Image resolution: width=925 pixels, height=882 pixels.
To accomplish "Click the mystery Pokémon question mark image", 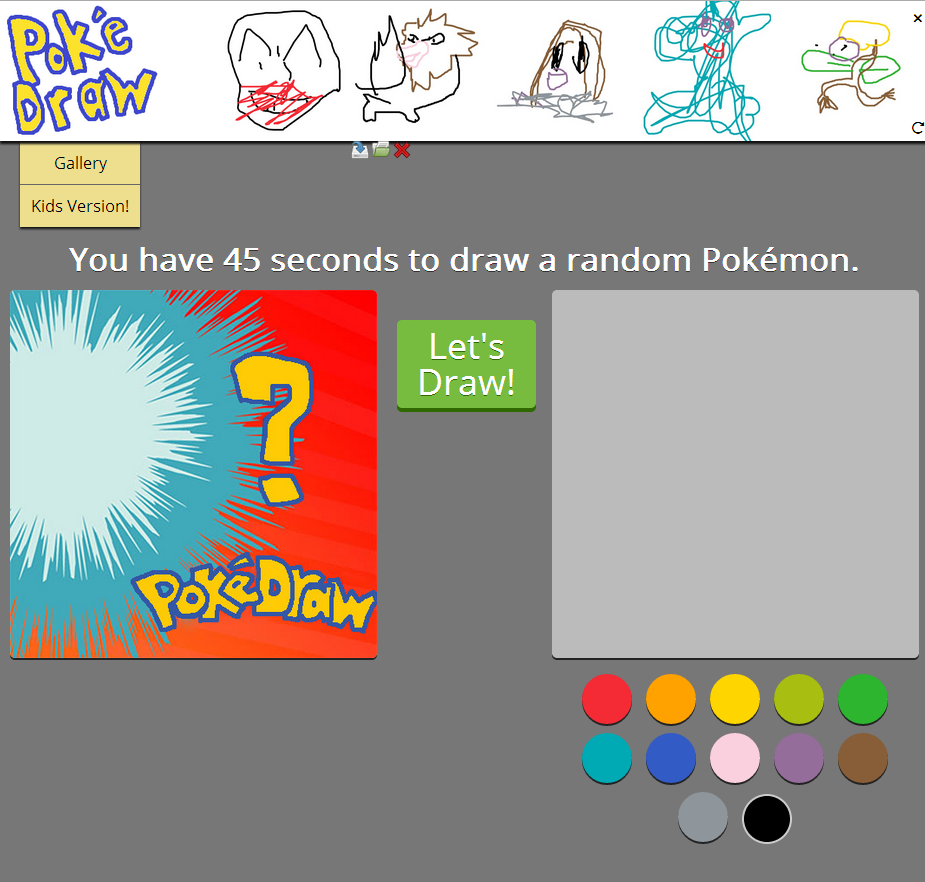I will coord(193,474).
